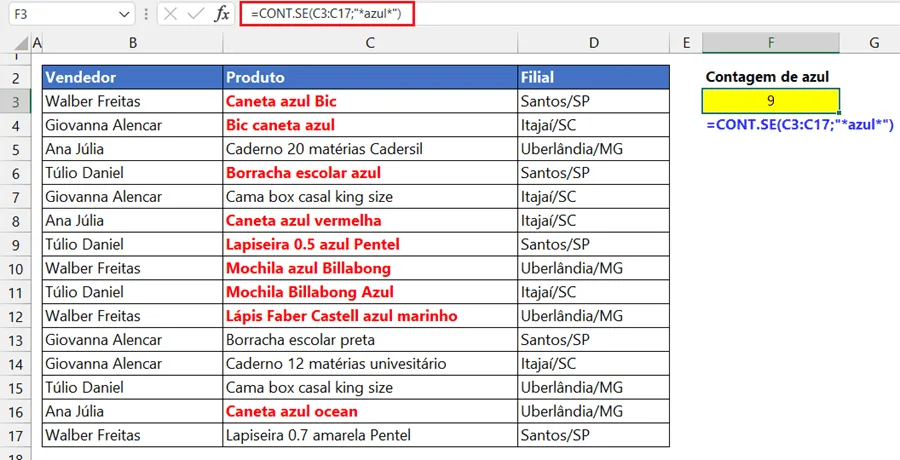900x460 pixels.
Task: Click the Insert Function fx icon
Action: [222, 14]
